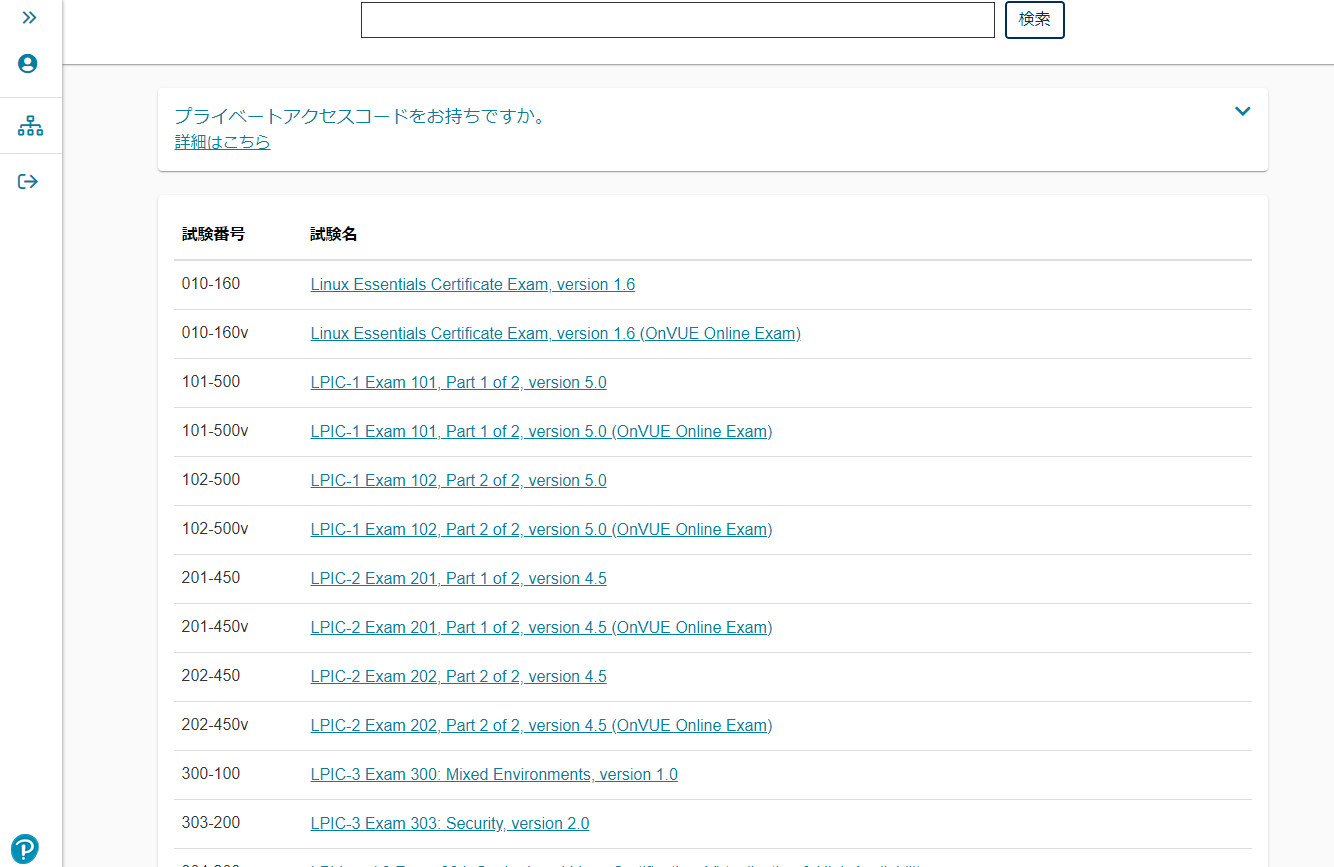Open LPIC-2 Exam 202 OnVUE Online Exam

tap(542, 726)
